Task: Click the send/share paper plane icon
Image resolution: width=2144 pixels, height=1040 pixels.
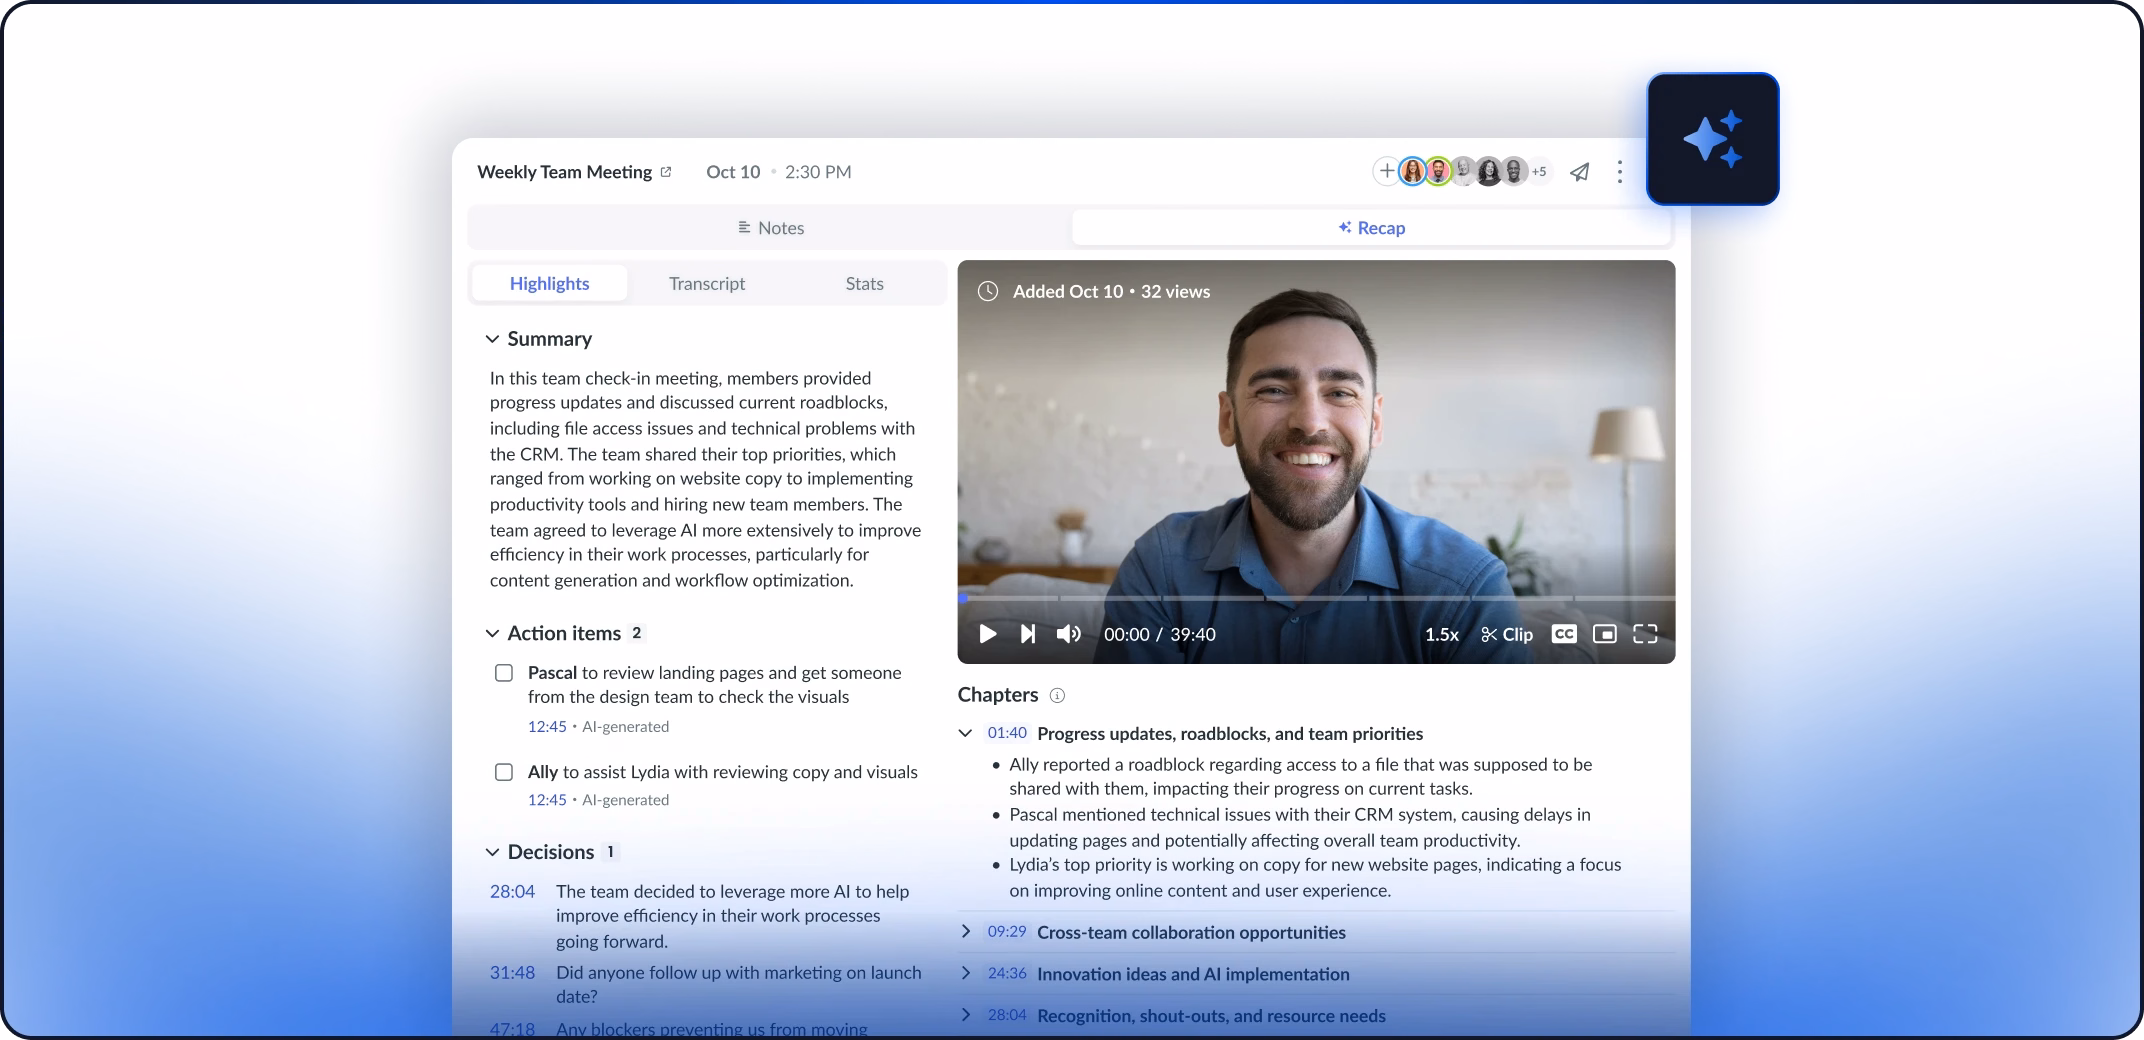Action: pos(1580,172)
